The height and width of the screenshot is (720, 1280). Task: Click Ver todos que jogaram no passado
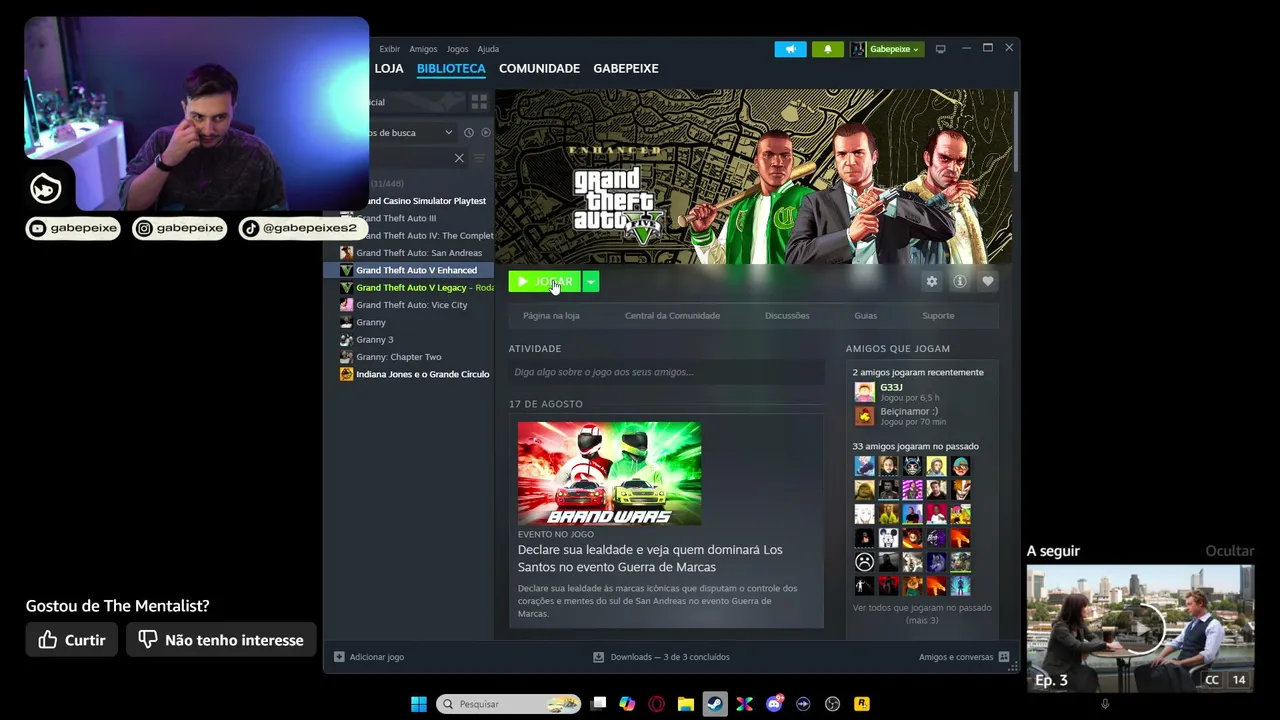(922, 614)
